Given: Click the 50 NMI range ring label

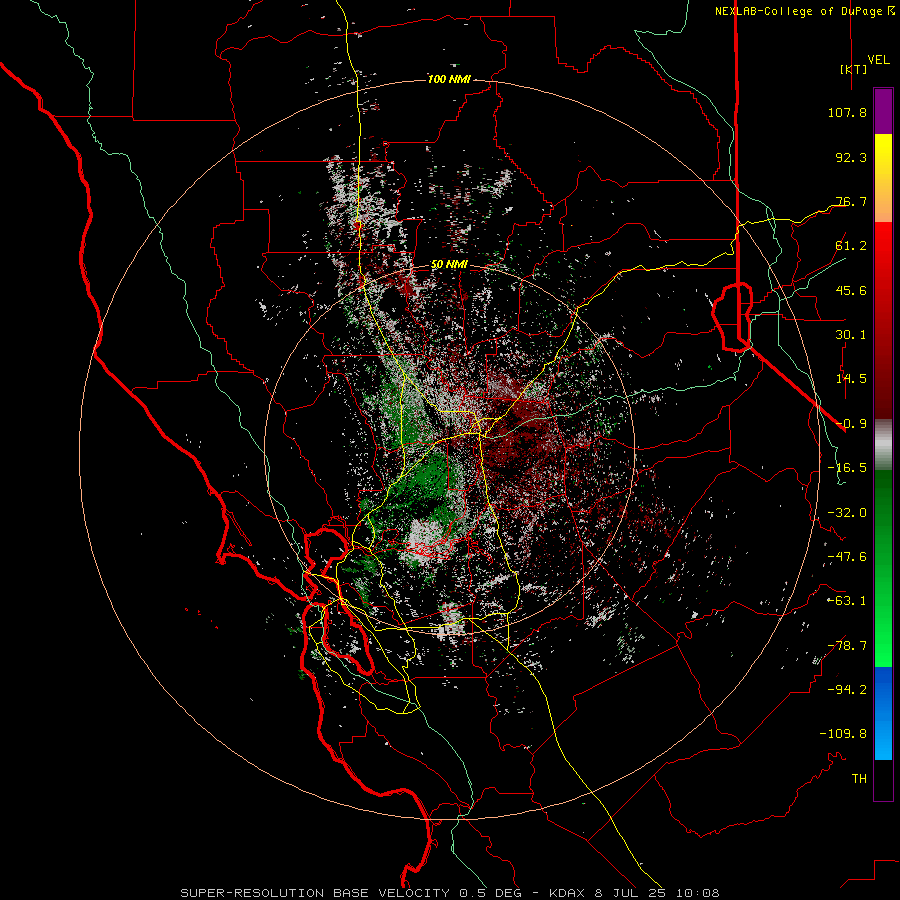Looking at the screenshot, I should click(449, 265).
